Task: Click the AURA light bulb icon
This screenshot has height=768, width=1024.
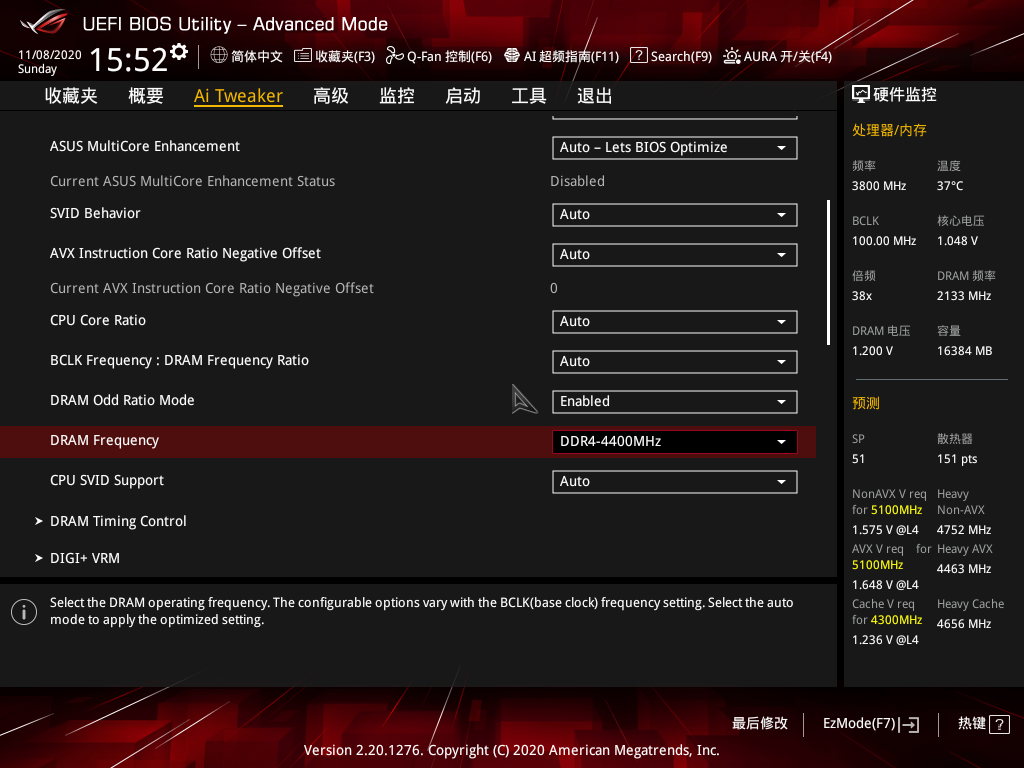Action: (731, 56)
